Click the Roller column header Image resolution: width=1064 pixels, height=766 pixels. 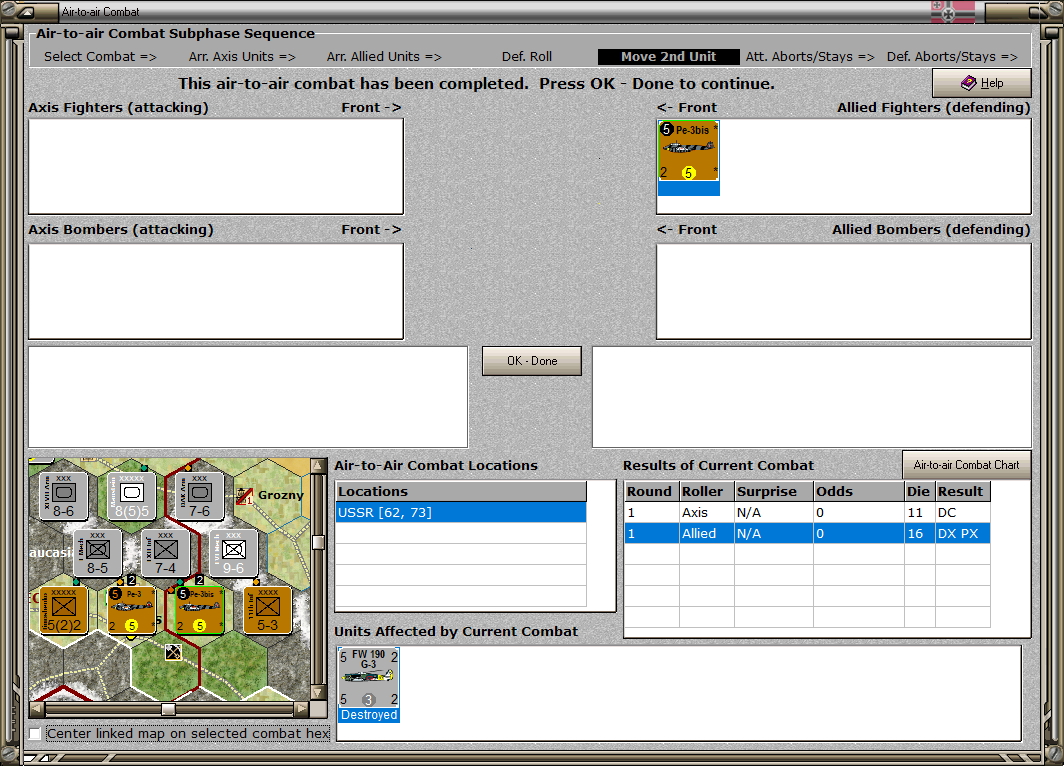point(706,491)
